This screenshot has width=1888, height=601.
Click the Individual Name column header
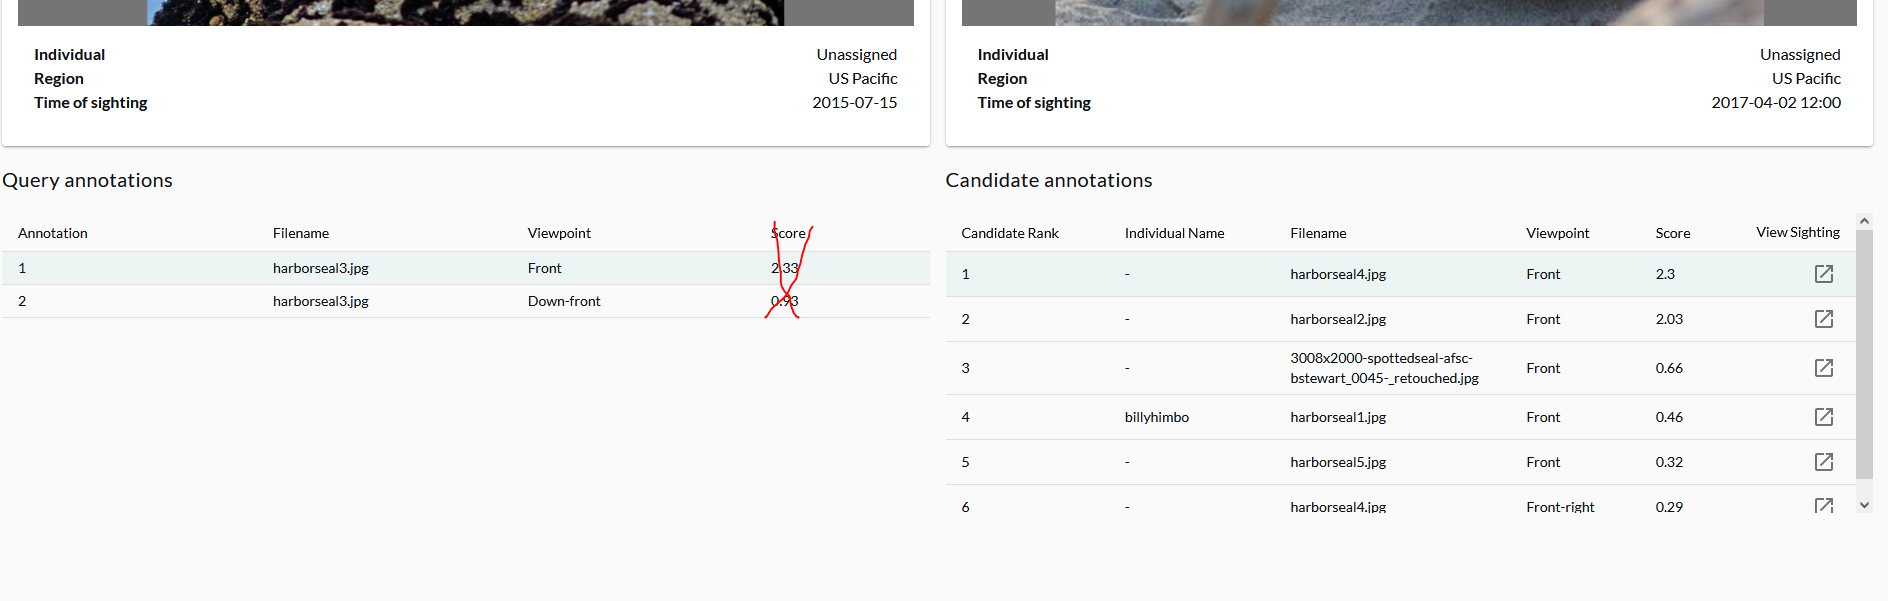(x=1174, y=232)
